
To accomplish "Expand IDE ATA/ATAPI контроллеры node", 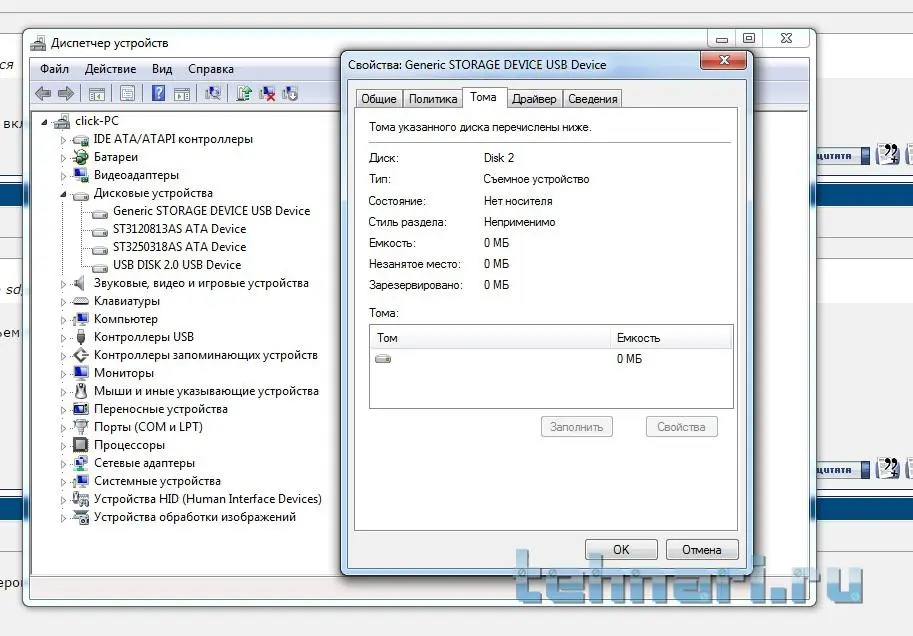I will tap(63, 140).
